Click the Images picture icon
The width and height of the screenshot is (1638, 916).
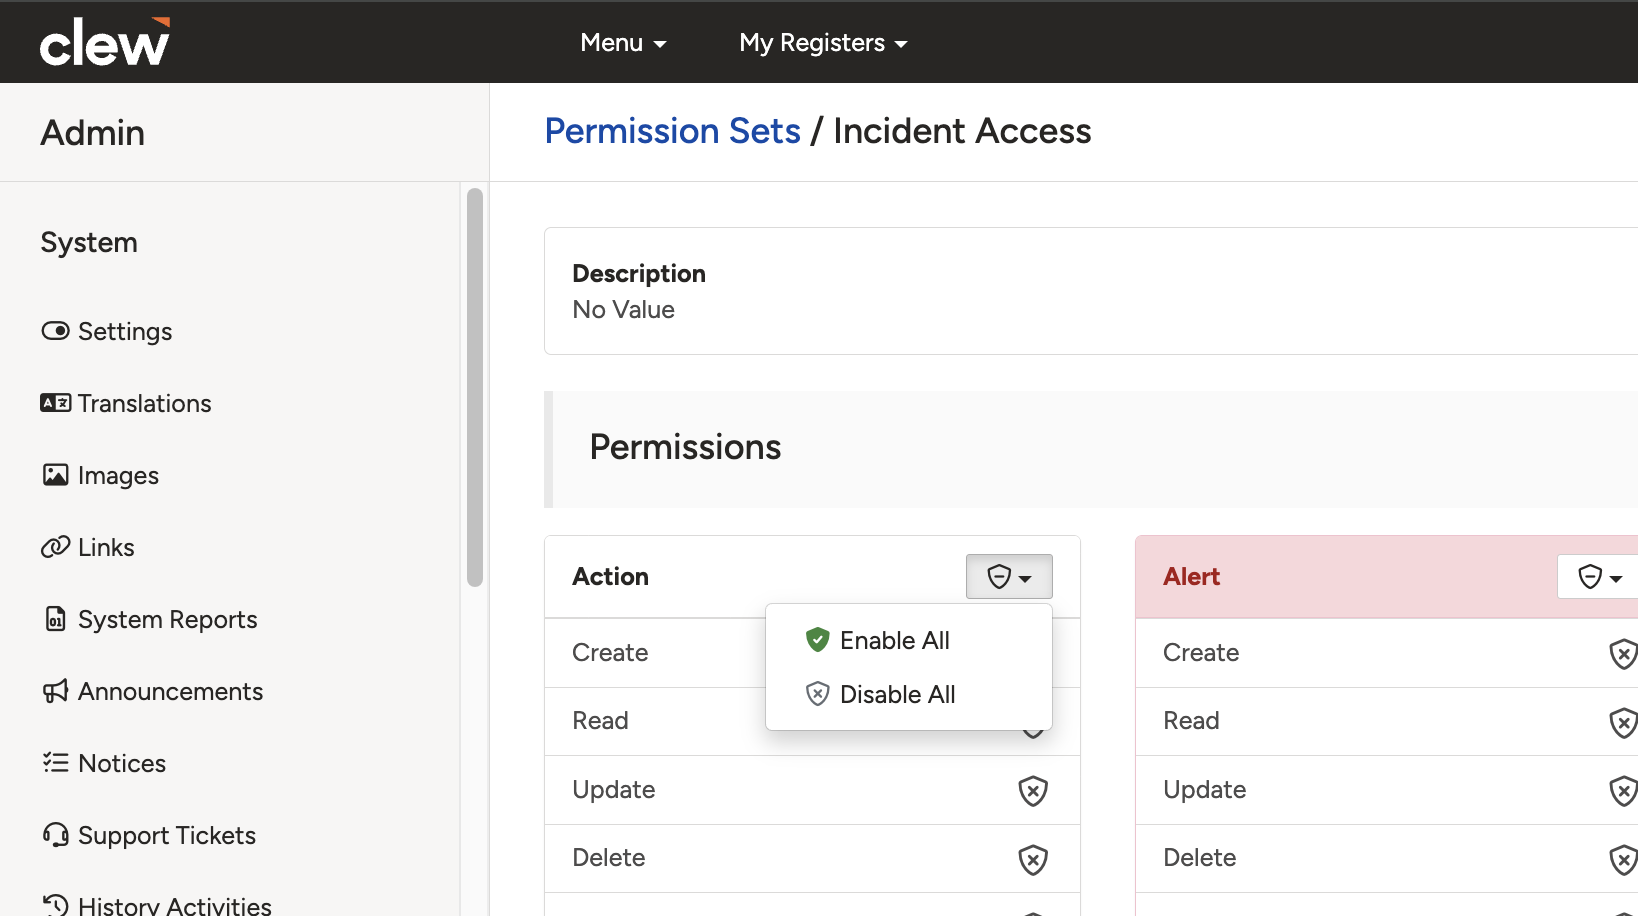(55, 475)
